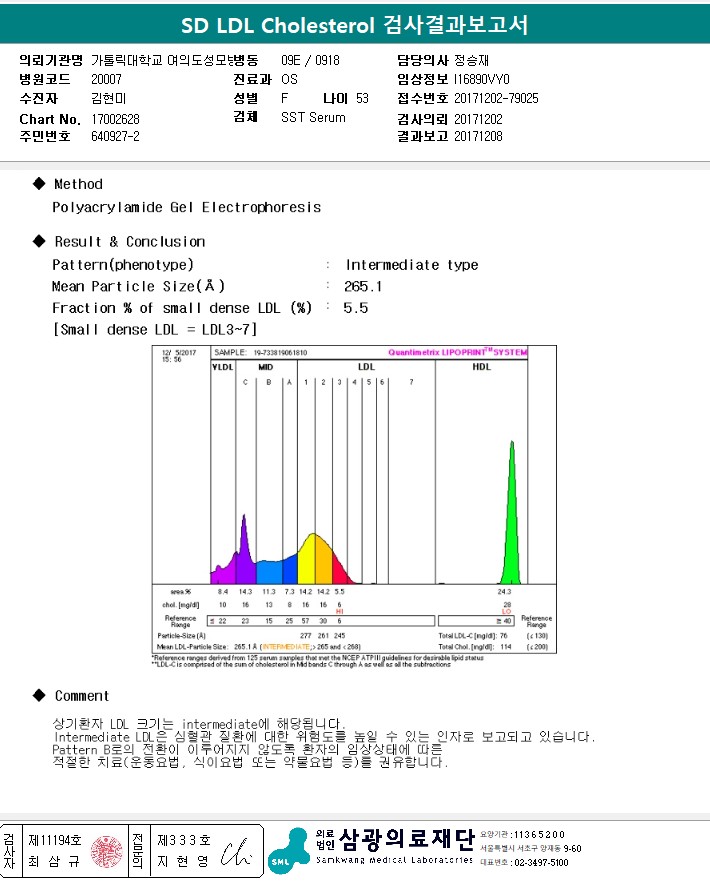
Task: Select 'Samkwang Medical Laboratories' English name
Action: click(395, 860)
